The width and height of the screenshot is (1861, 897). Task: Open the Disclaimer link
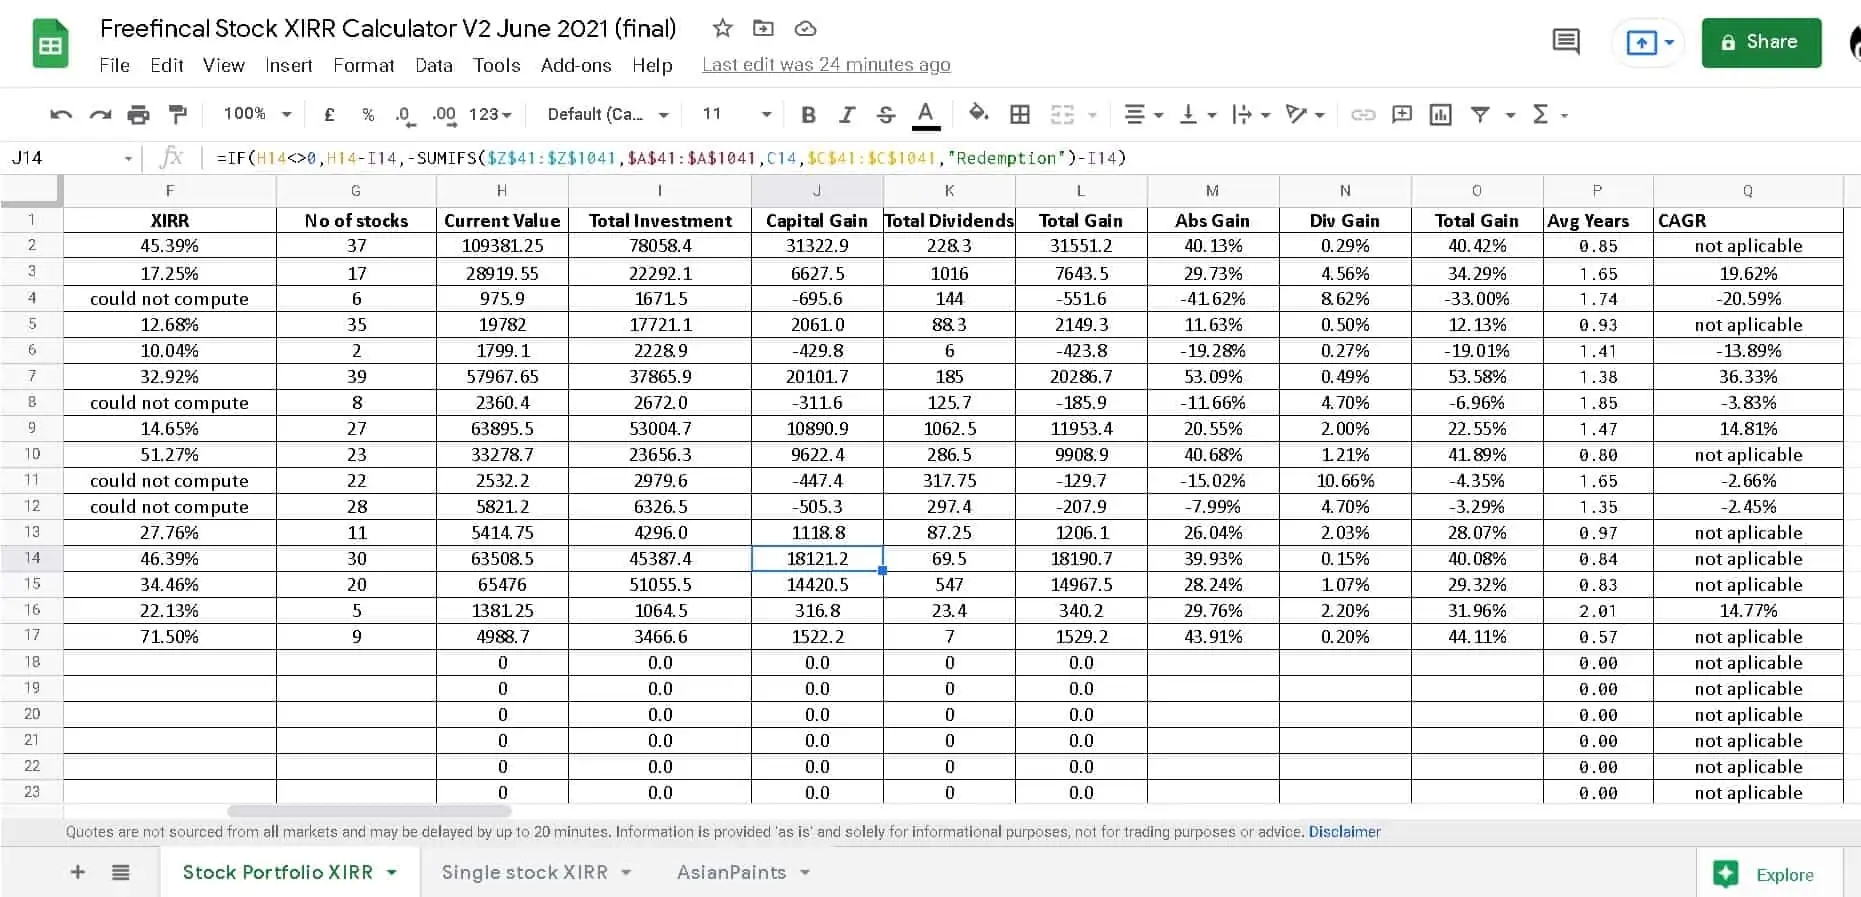(1344, 831)
